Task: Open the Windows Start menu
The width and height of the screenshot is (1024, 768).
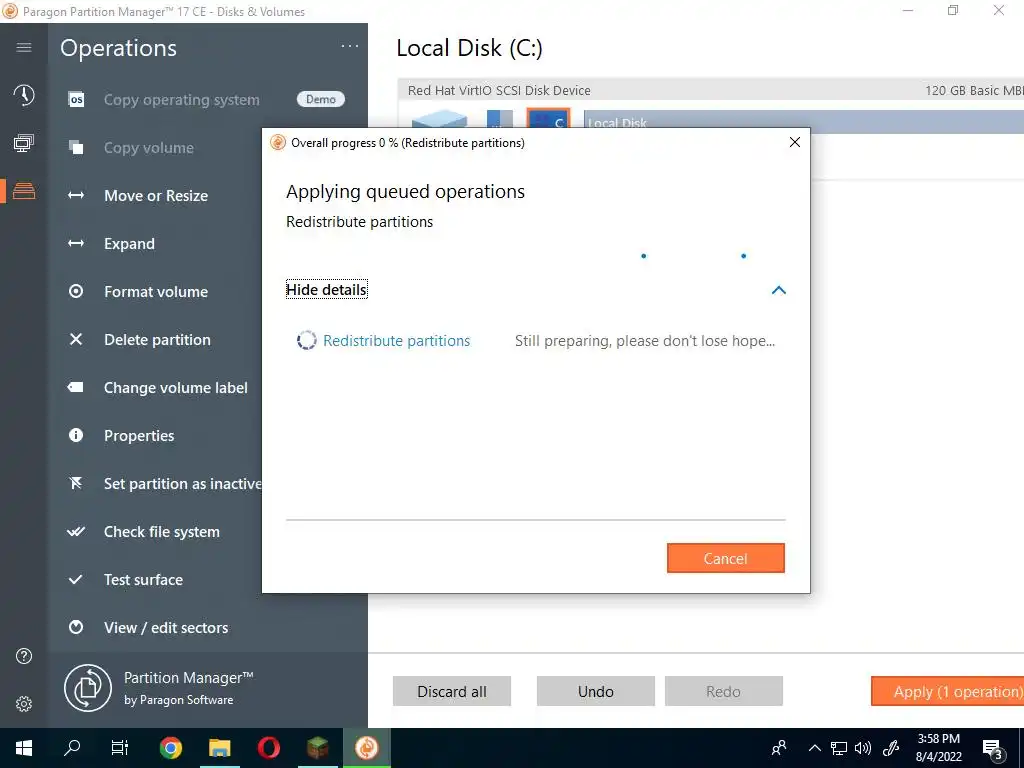Action: pyautogui.click(x=24, y=748)
